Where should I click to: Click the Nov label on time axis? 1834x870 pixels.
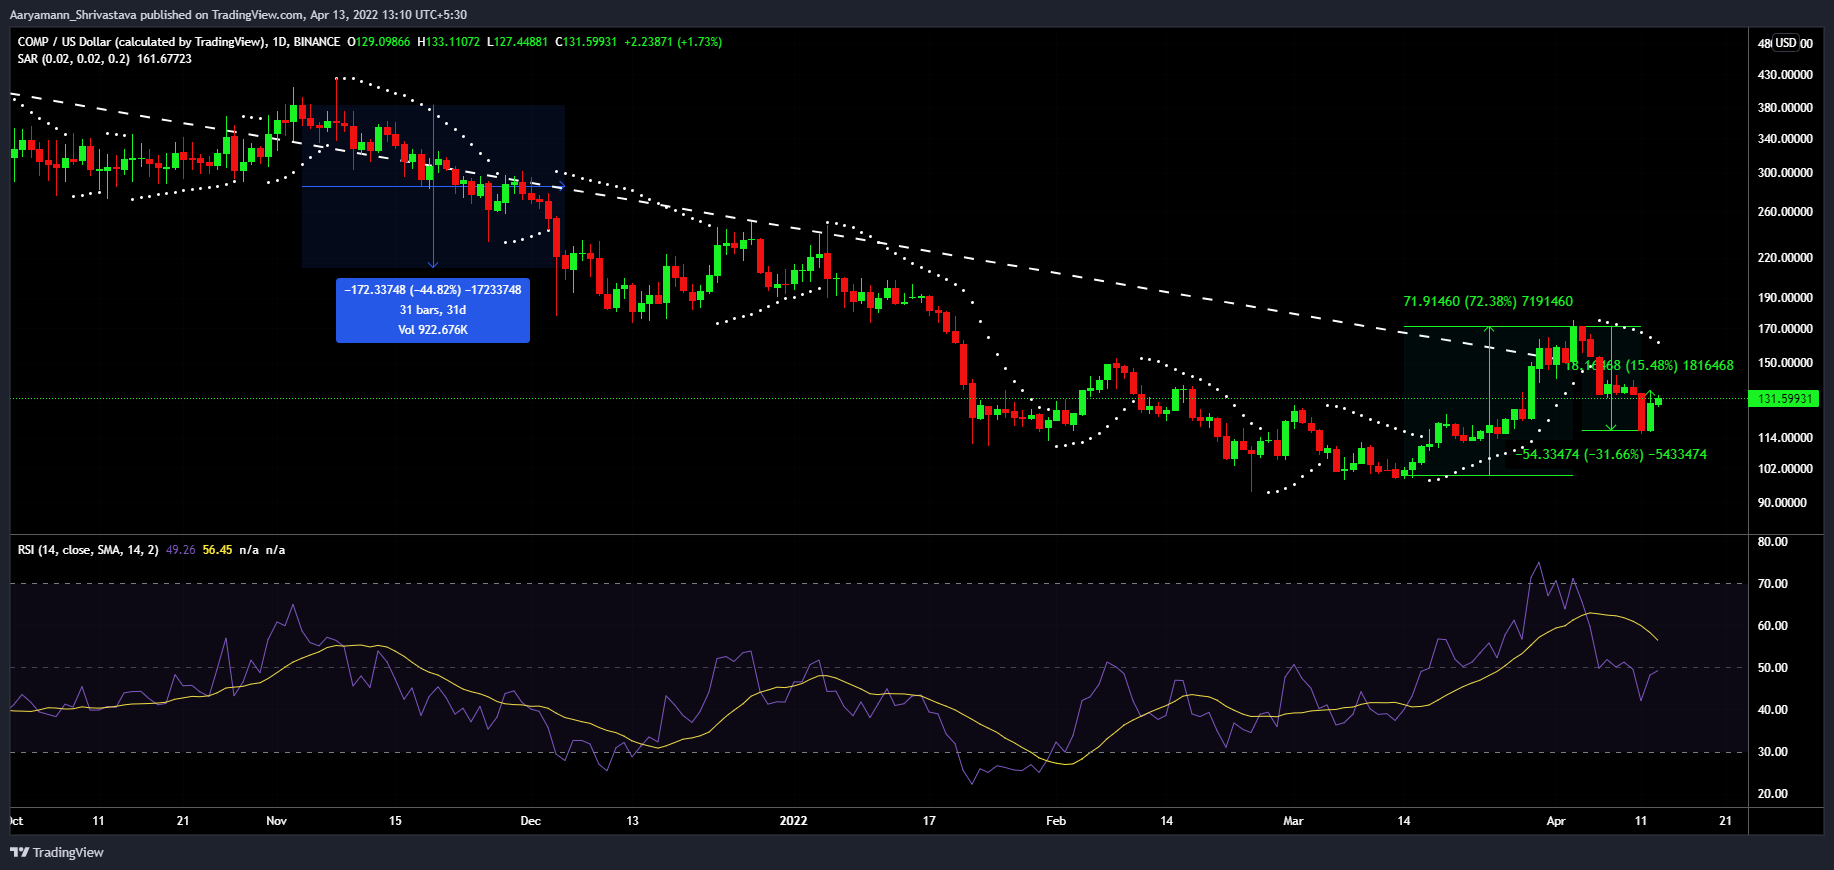(277, 821)
